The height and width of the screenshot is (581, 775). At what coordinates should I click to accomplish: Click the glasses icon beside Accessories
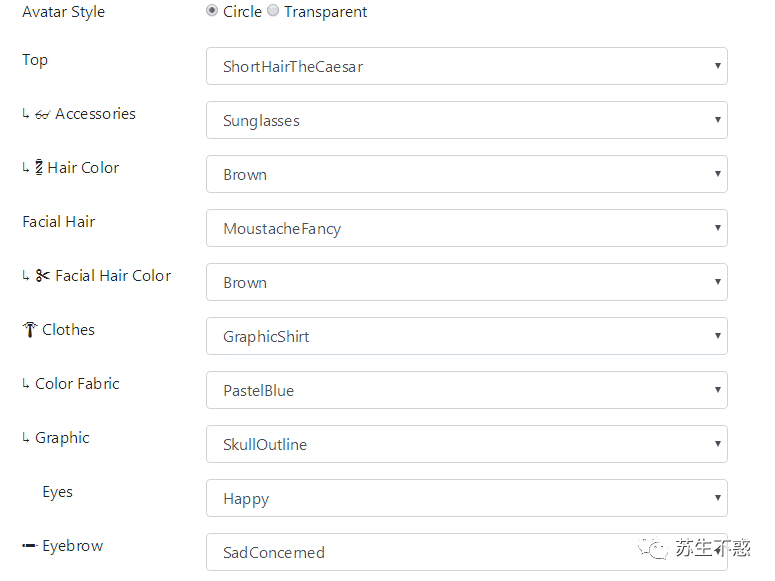pos(43,115)
